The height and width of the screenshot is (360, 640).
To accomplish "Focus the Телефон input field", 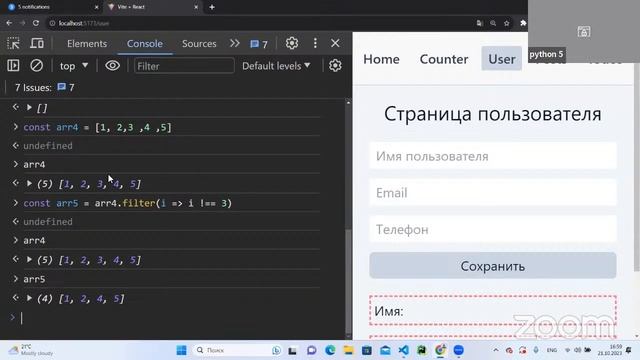I will pyautogui.click(x=493, y=229).
